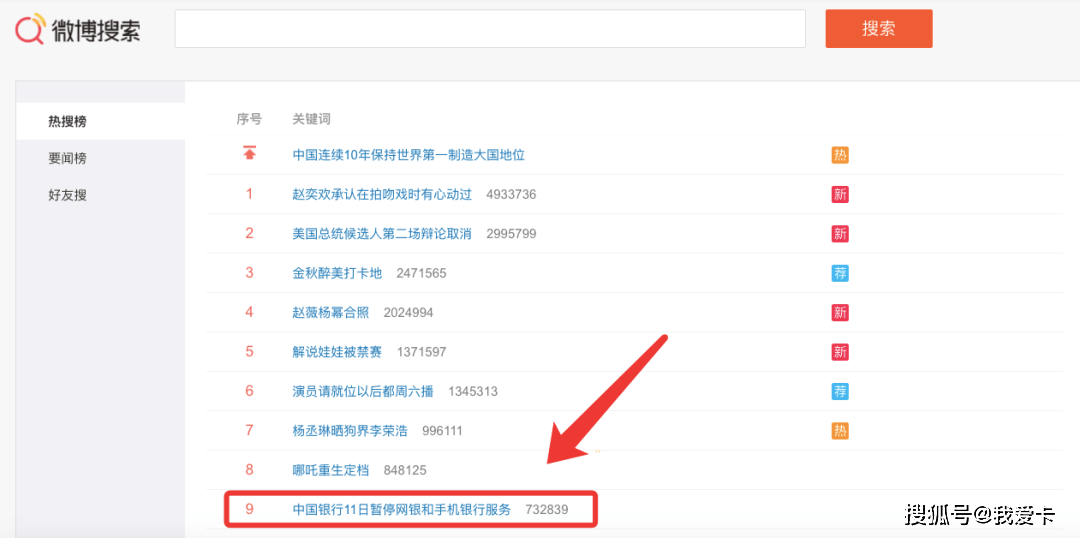The image size is (1080, 538).
Task: Click the 新 badge beside 赵薇杨幂合照
Action: [840, 313]
